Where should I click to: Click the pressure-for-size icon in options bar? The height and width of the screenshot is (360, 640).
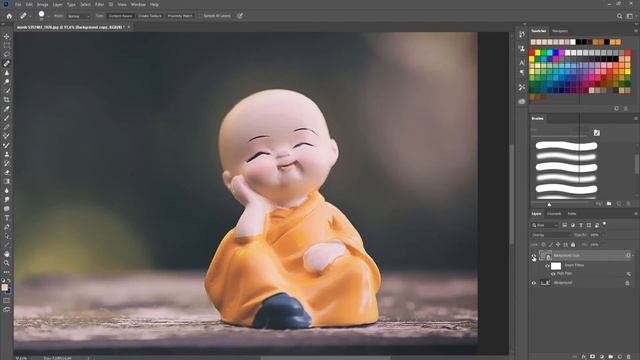[x=240, y=16]
